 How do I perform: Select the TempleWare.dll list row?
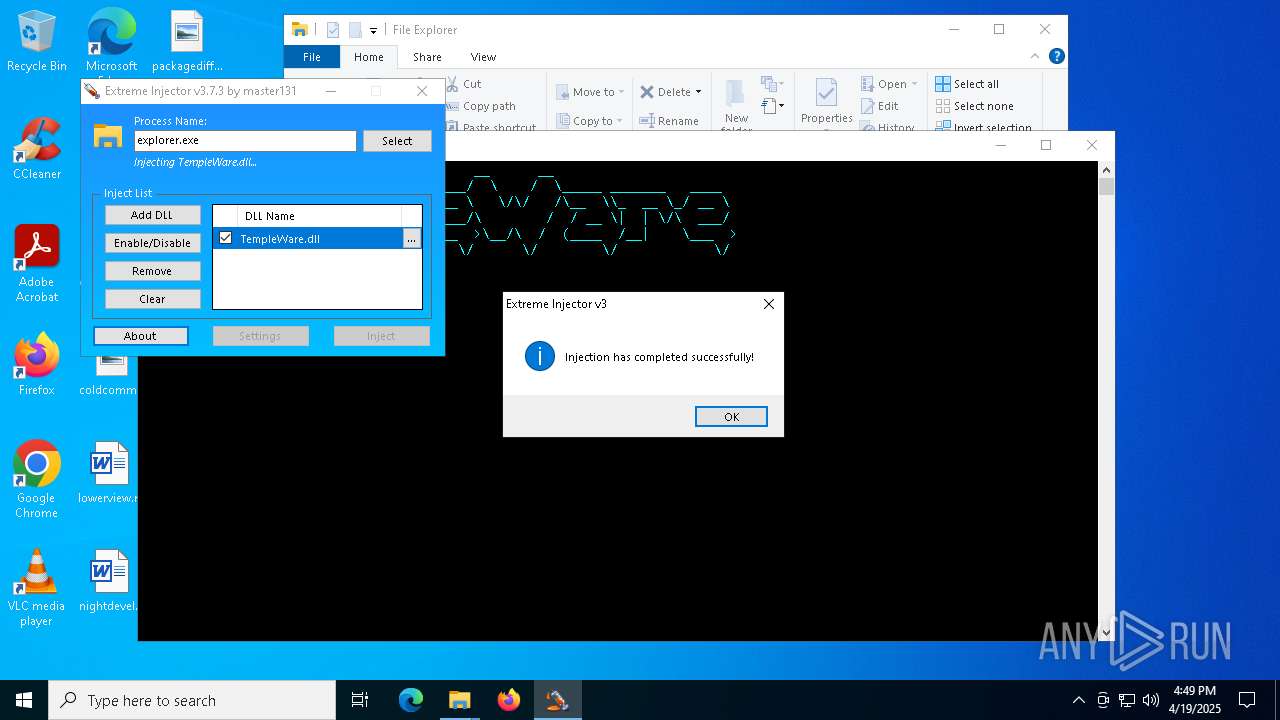pyautogui.click(x=317, y=239)
